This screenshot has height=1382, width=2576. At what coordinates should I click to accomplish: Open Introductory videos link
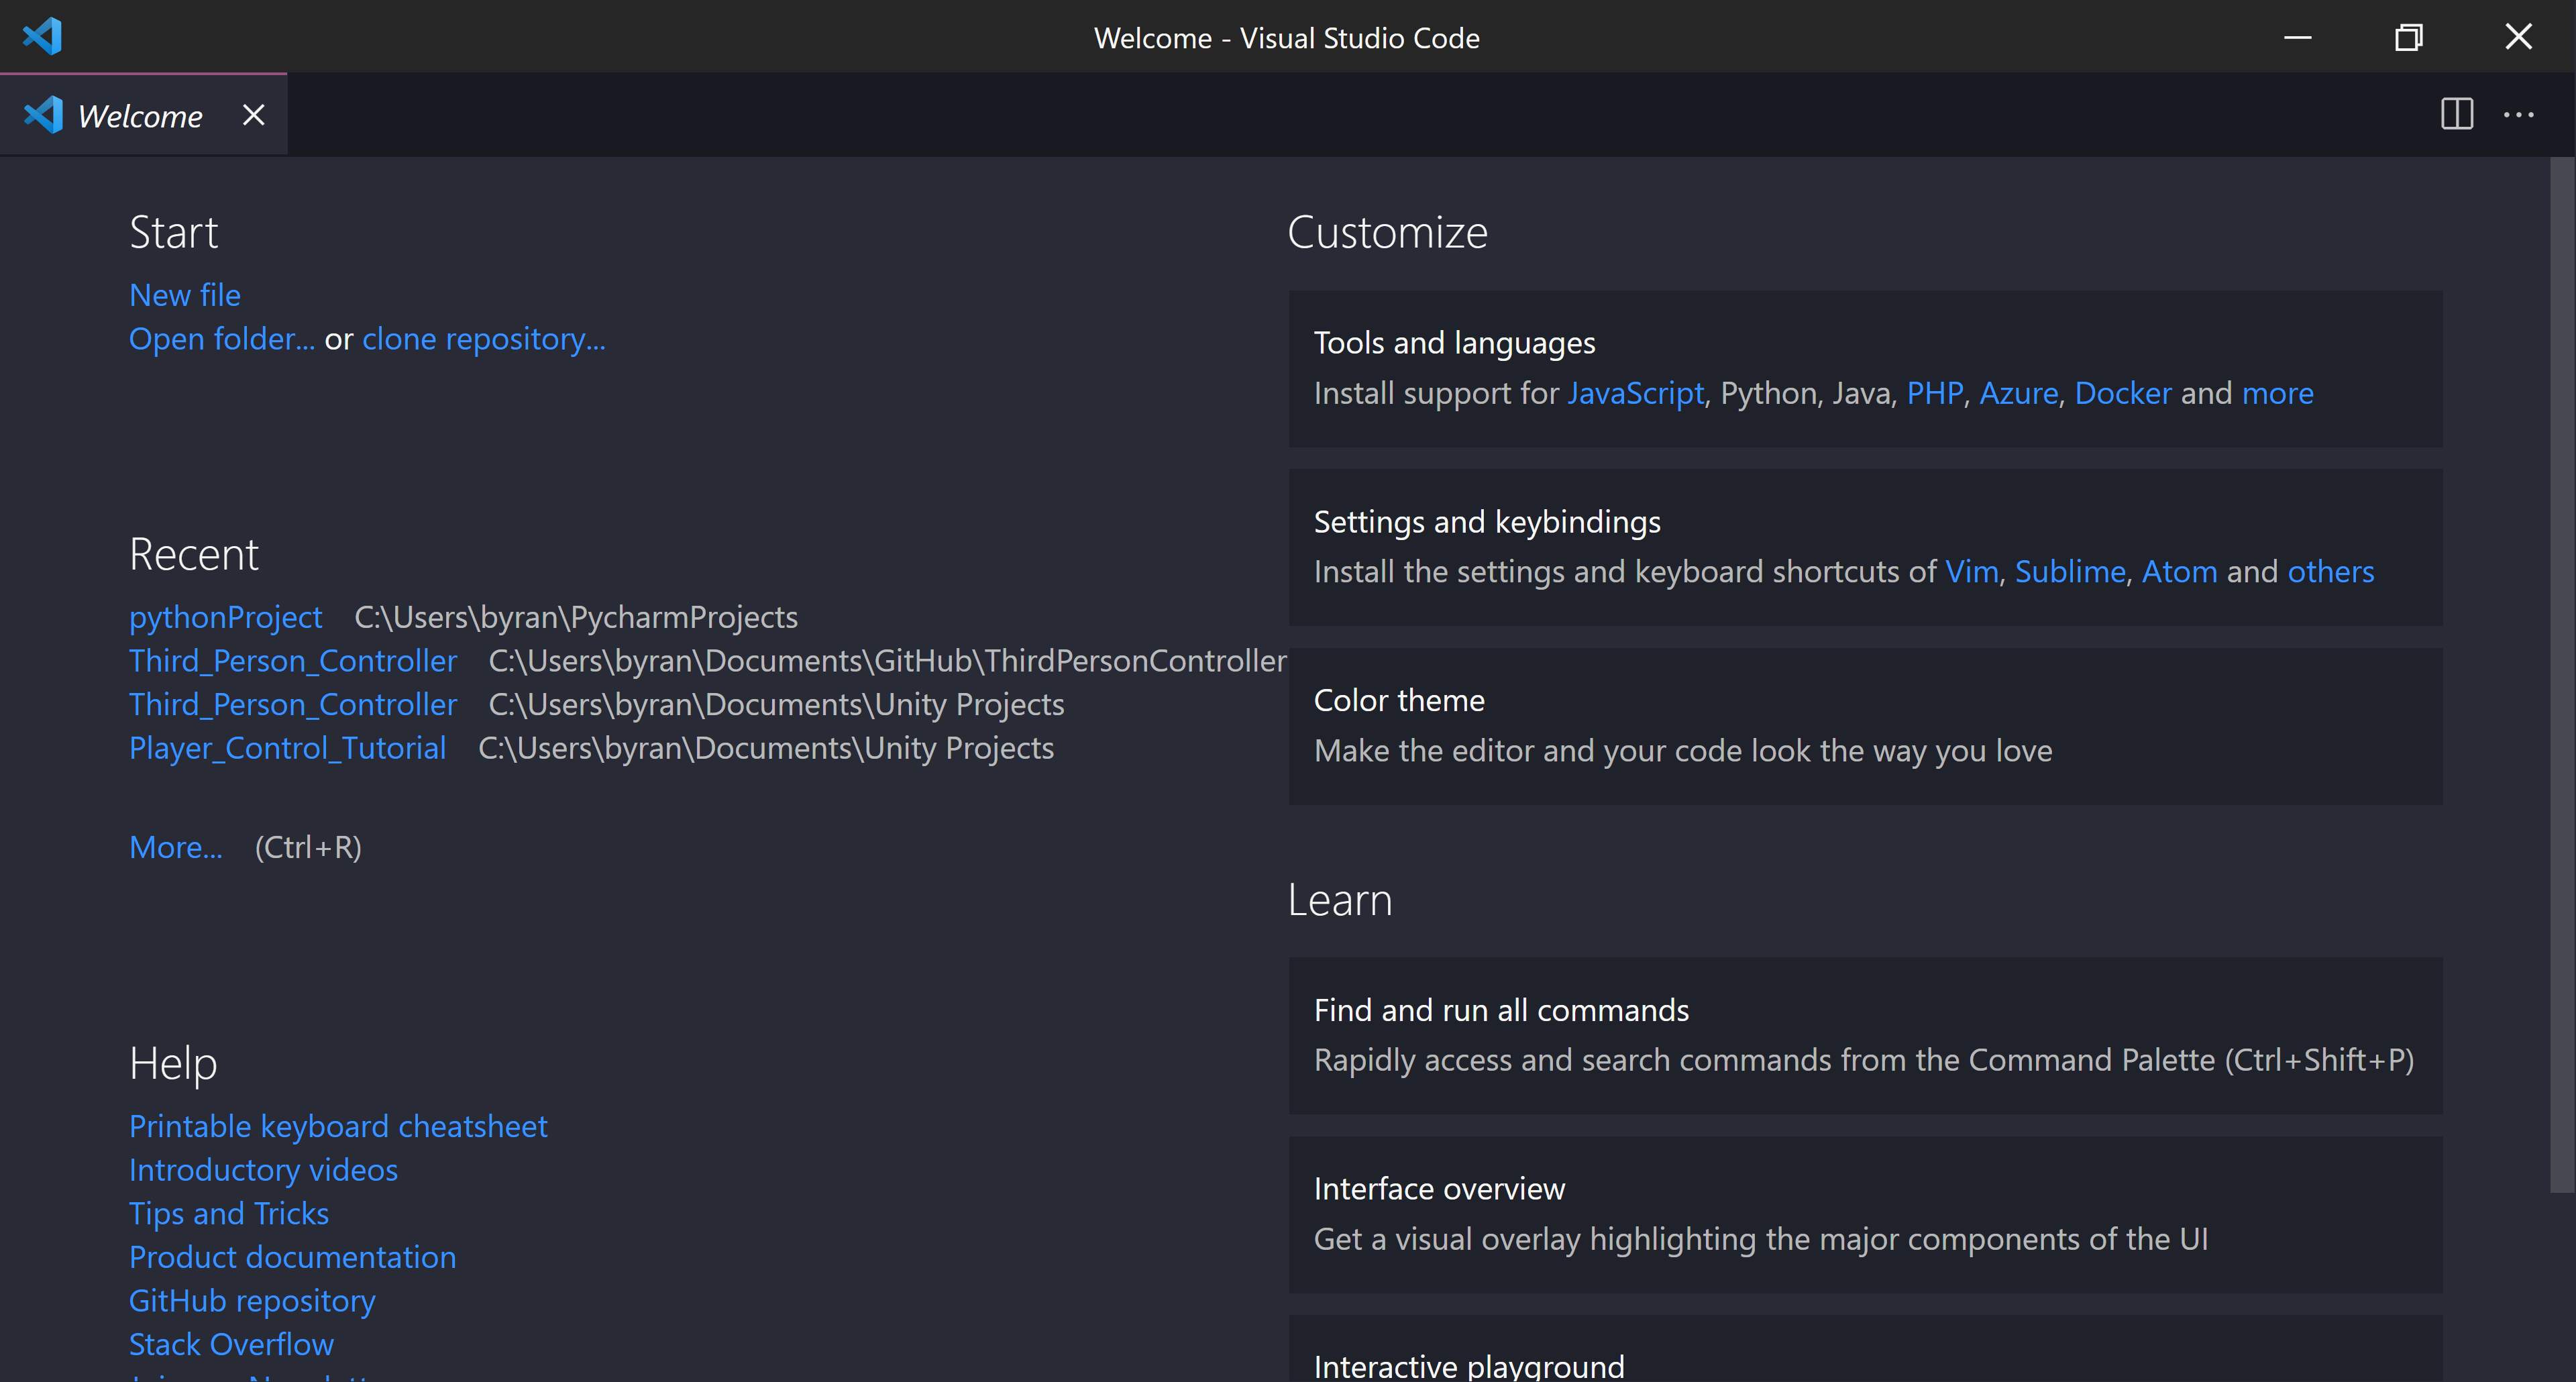[263, 1170]
